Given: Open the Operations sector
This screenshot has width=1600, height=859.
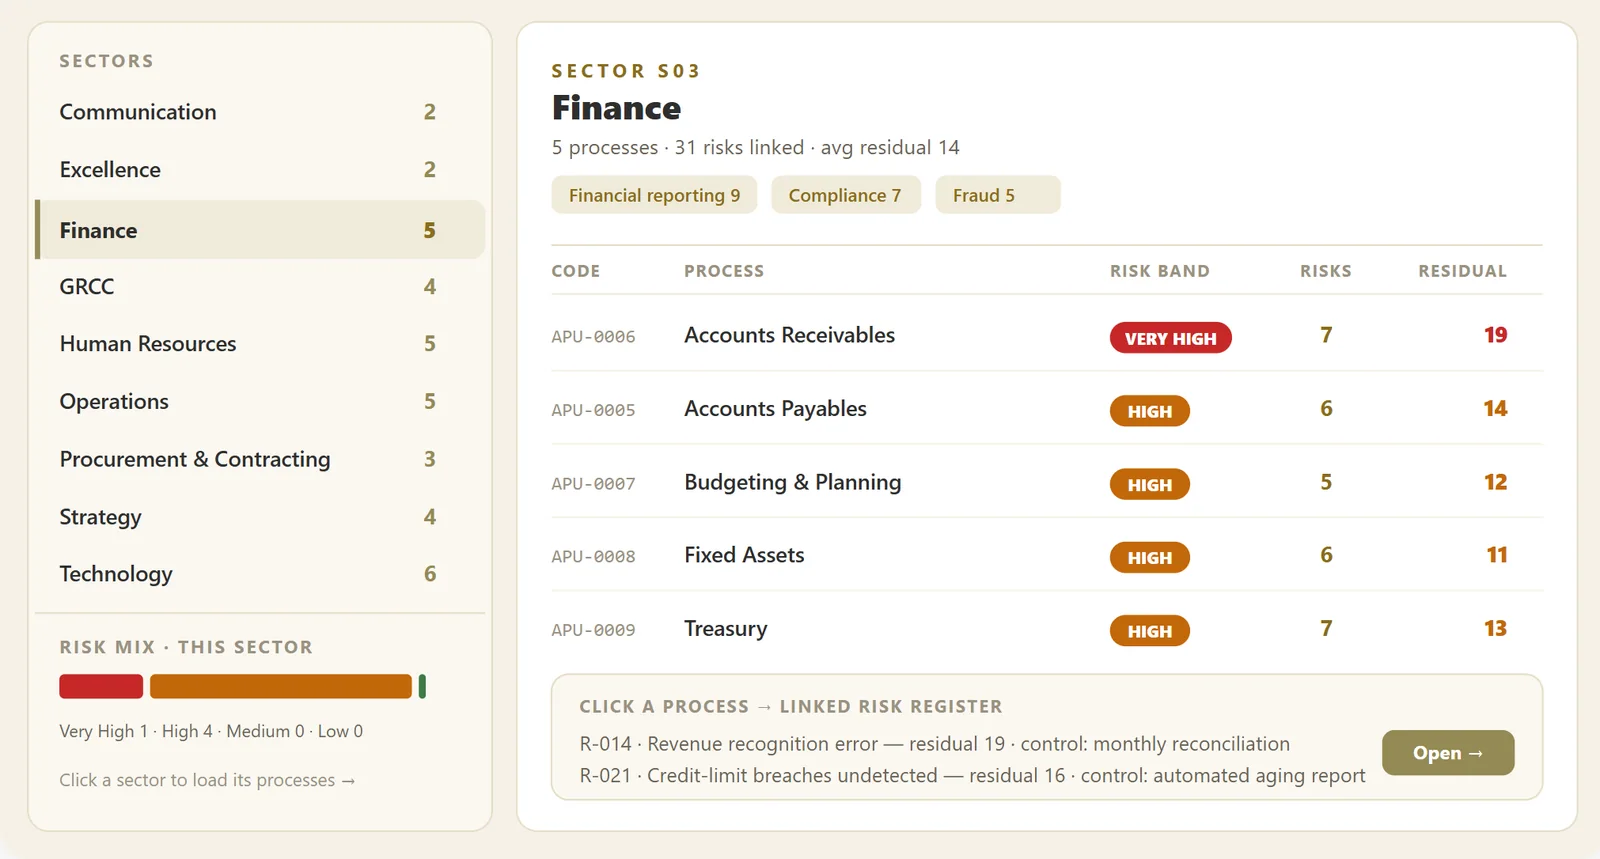Looking at the screenshot, I should pyautogui.click(x=260, y=402).
